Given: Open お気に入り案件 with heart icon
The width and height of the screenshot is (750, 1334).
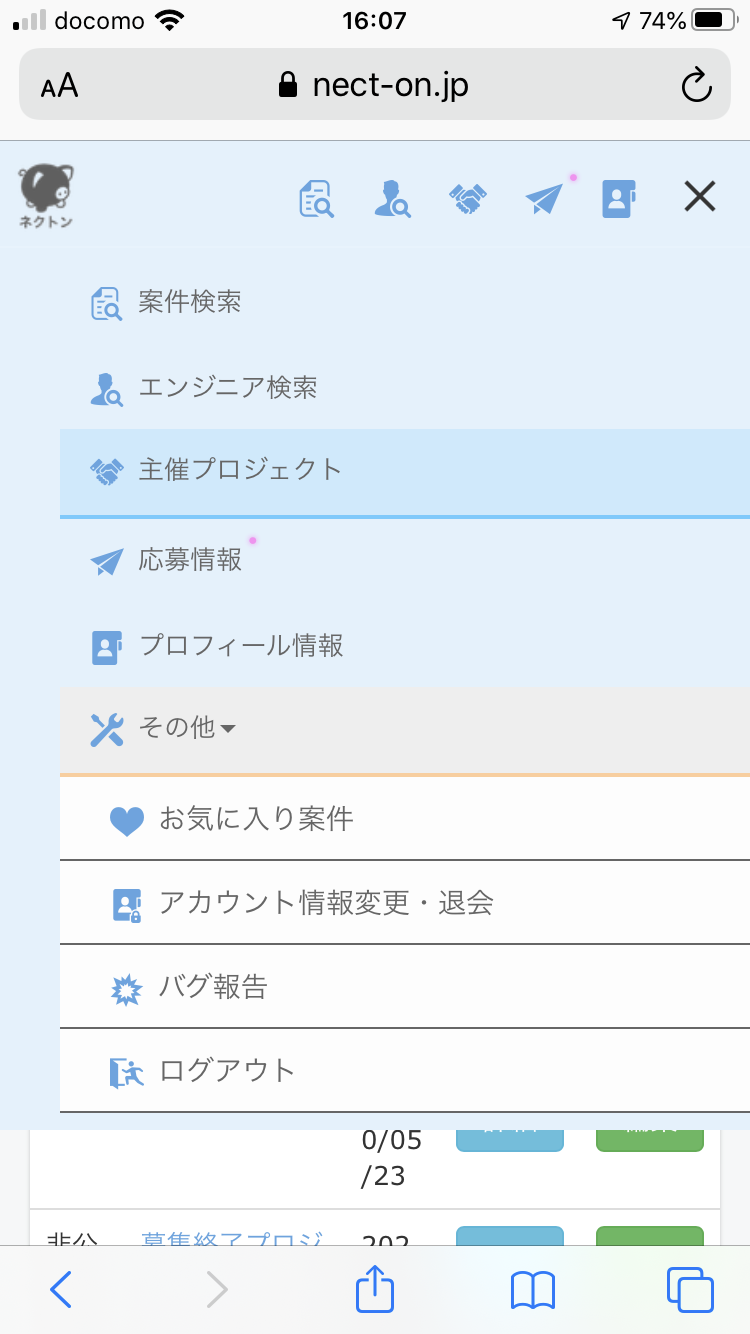Looking at the screenshot, I should [x=405, y=819].
